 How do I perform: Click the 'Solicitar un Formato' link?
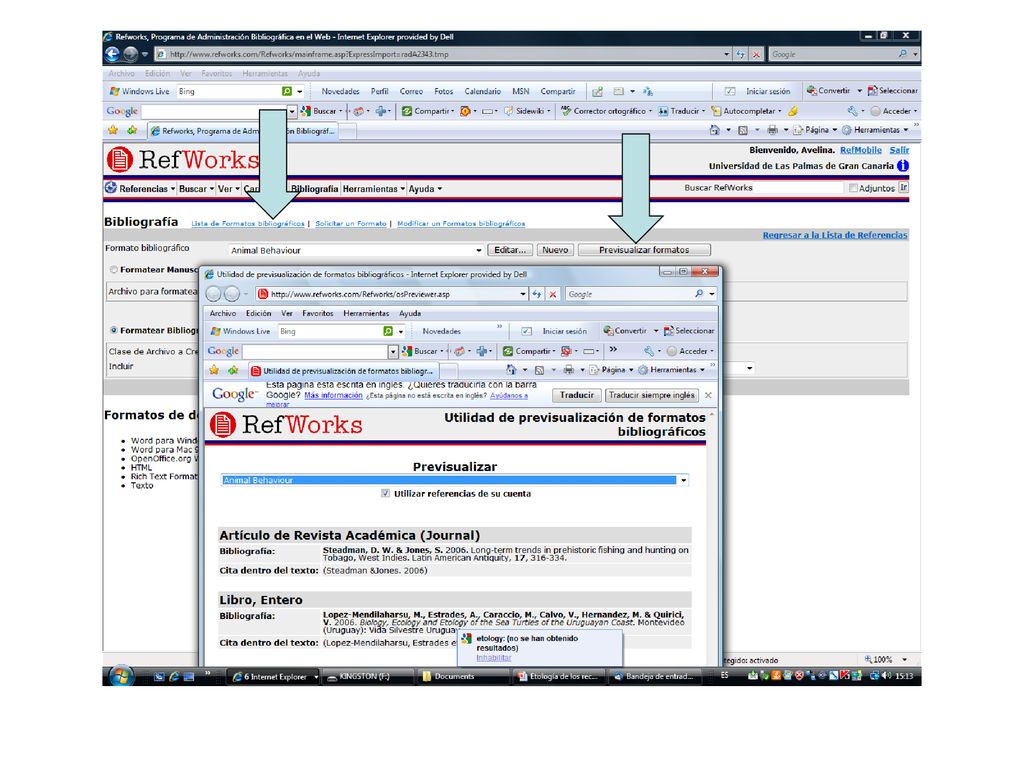pyautogui.click(x=351, y=223)
